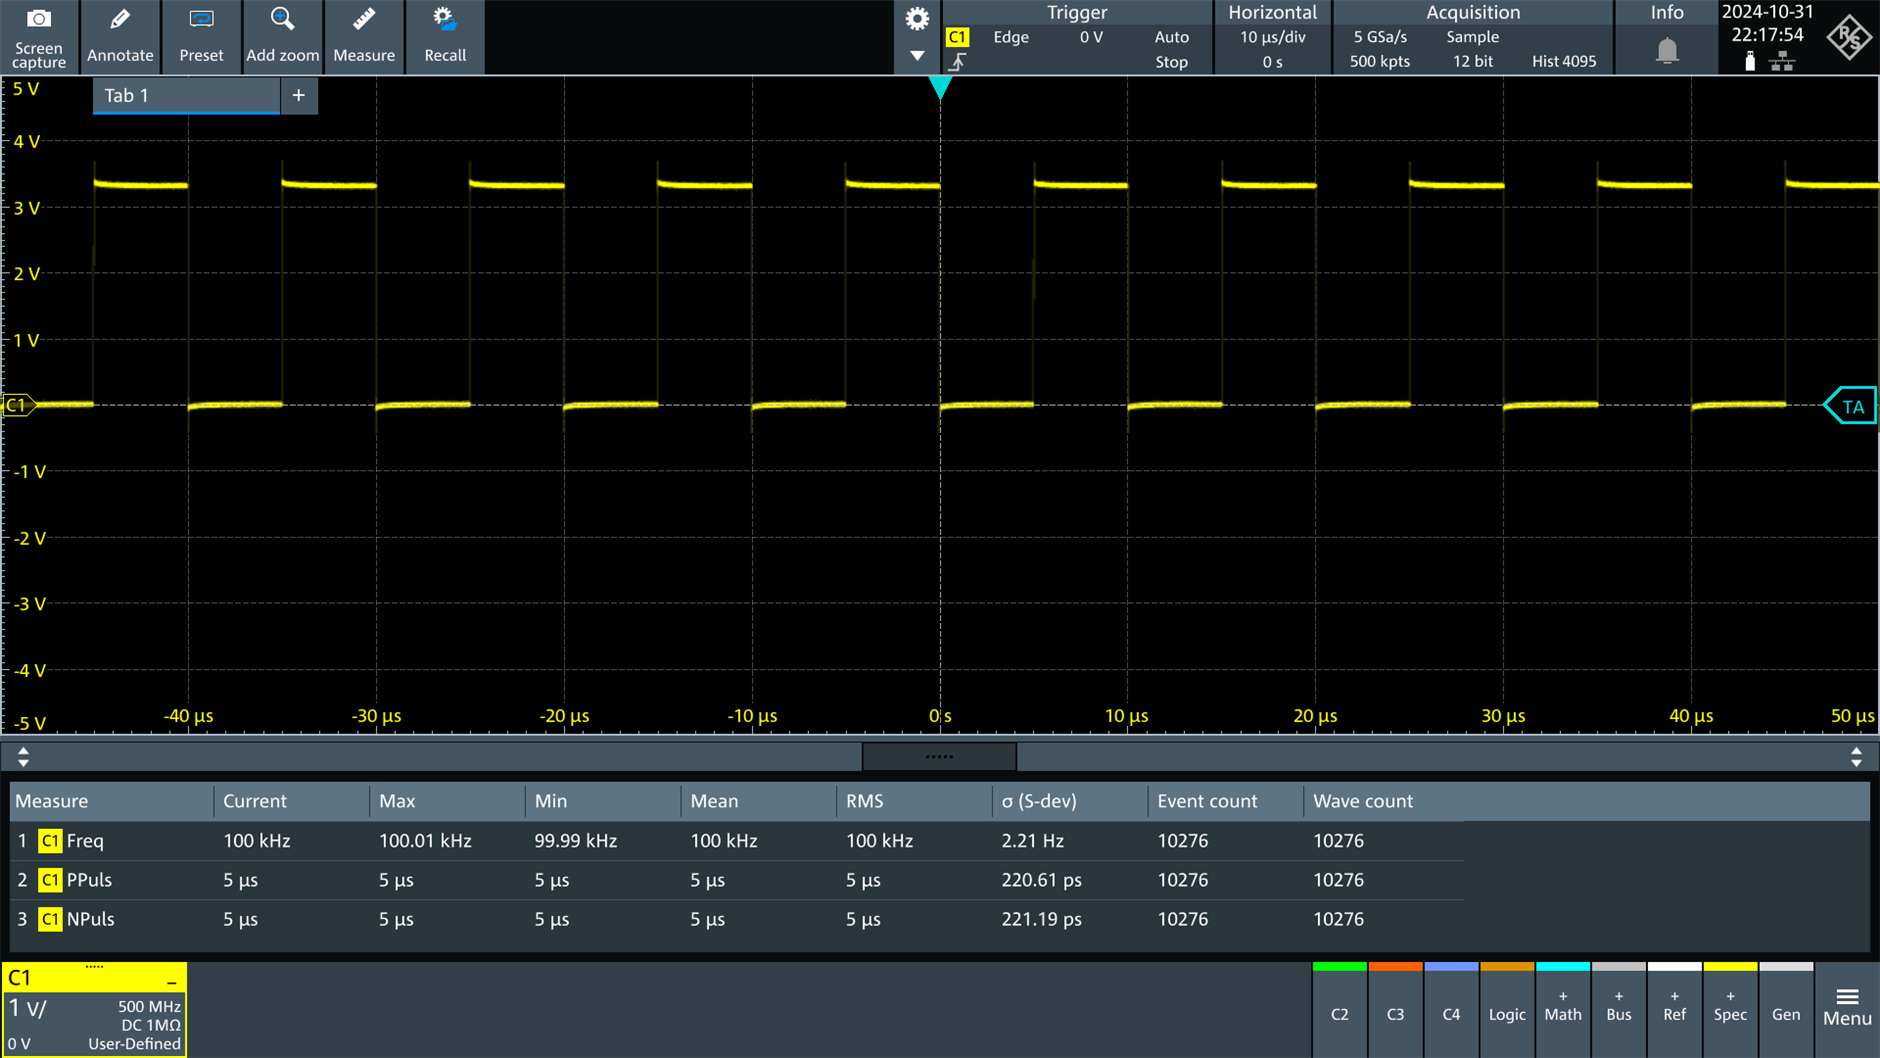Open the Gen generator settings

(1786, 1010)
